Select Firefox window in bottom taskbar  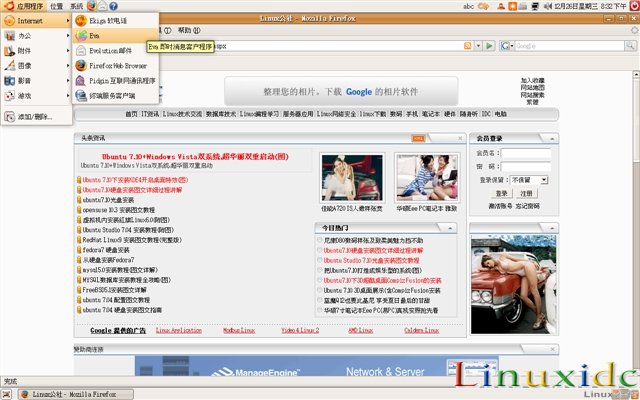[x=76, y=394]
